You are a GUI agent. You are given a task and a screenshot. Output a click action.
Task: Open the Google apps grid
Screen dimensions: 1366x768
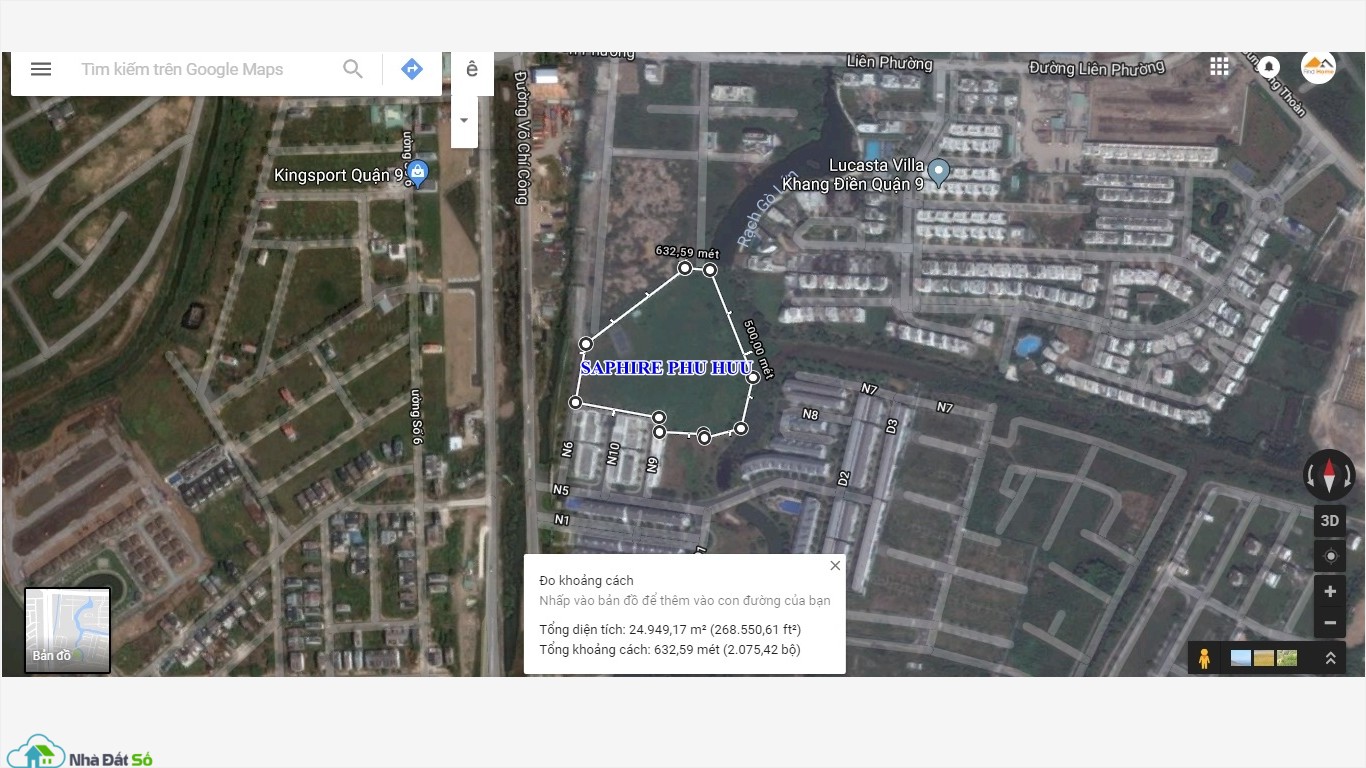point(1219,66)
